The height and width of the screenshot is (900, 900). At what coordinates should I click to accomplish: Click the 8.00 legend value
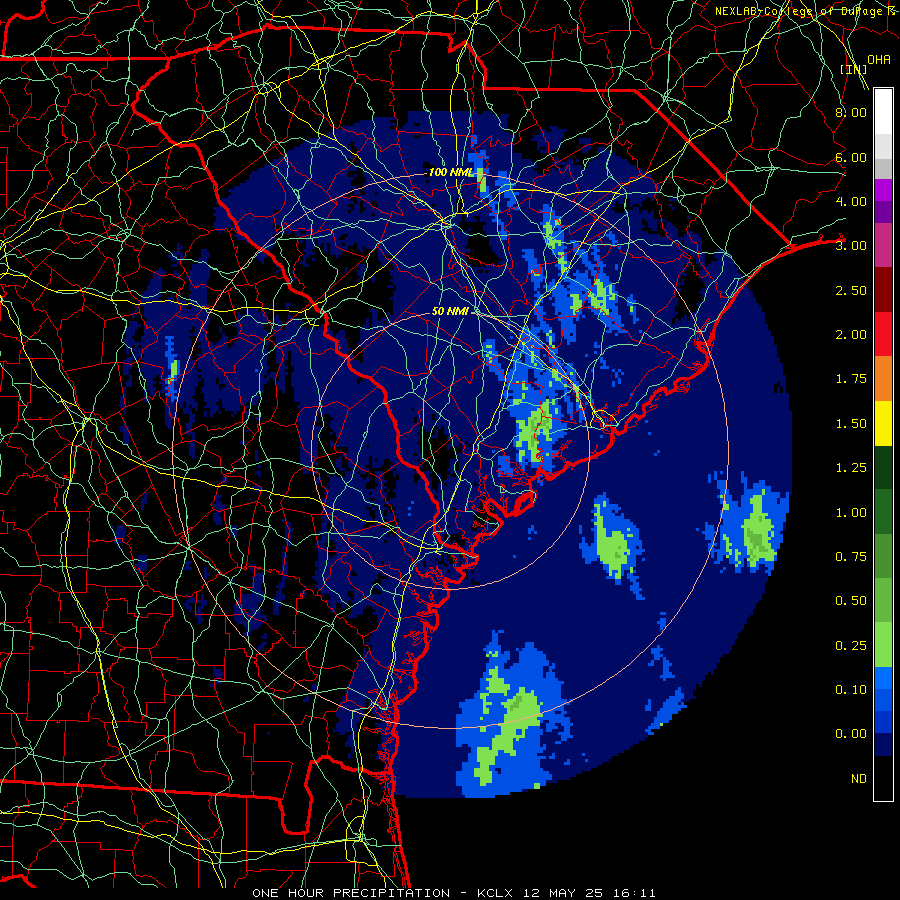coord(851,112)
